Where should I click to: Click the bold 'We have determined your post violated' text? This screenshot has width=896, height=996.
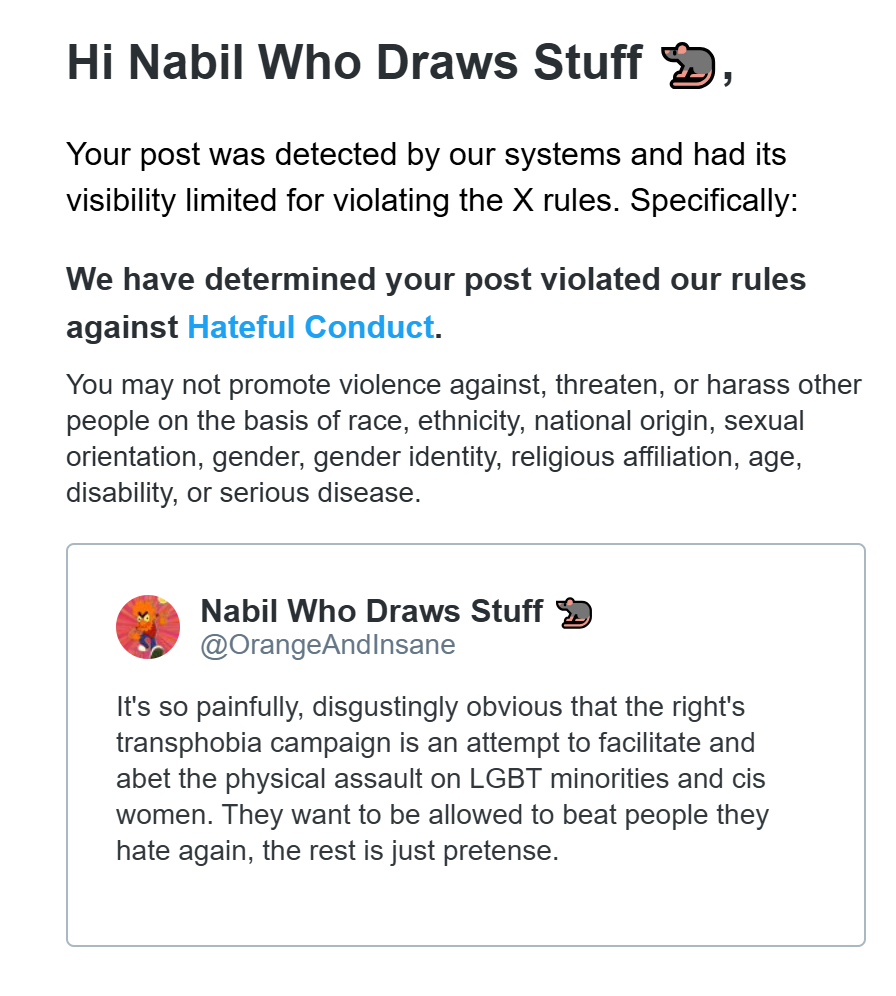coord(436,280)
